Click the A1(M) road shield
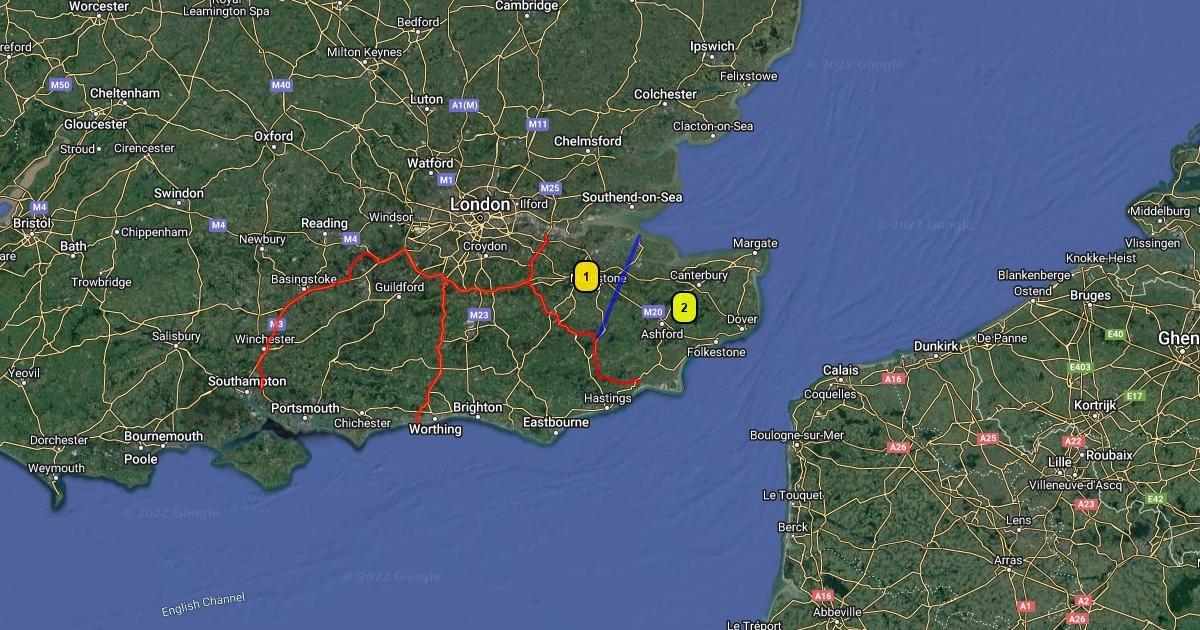Image resolution: width=1200 pixels, height=630 pixels. (x=464, y=105)
